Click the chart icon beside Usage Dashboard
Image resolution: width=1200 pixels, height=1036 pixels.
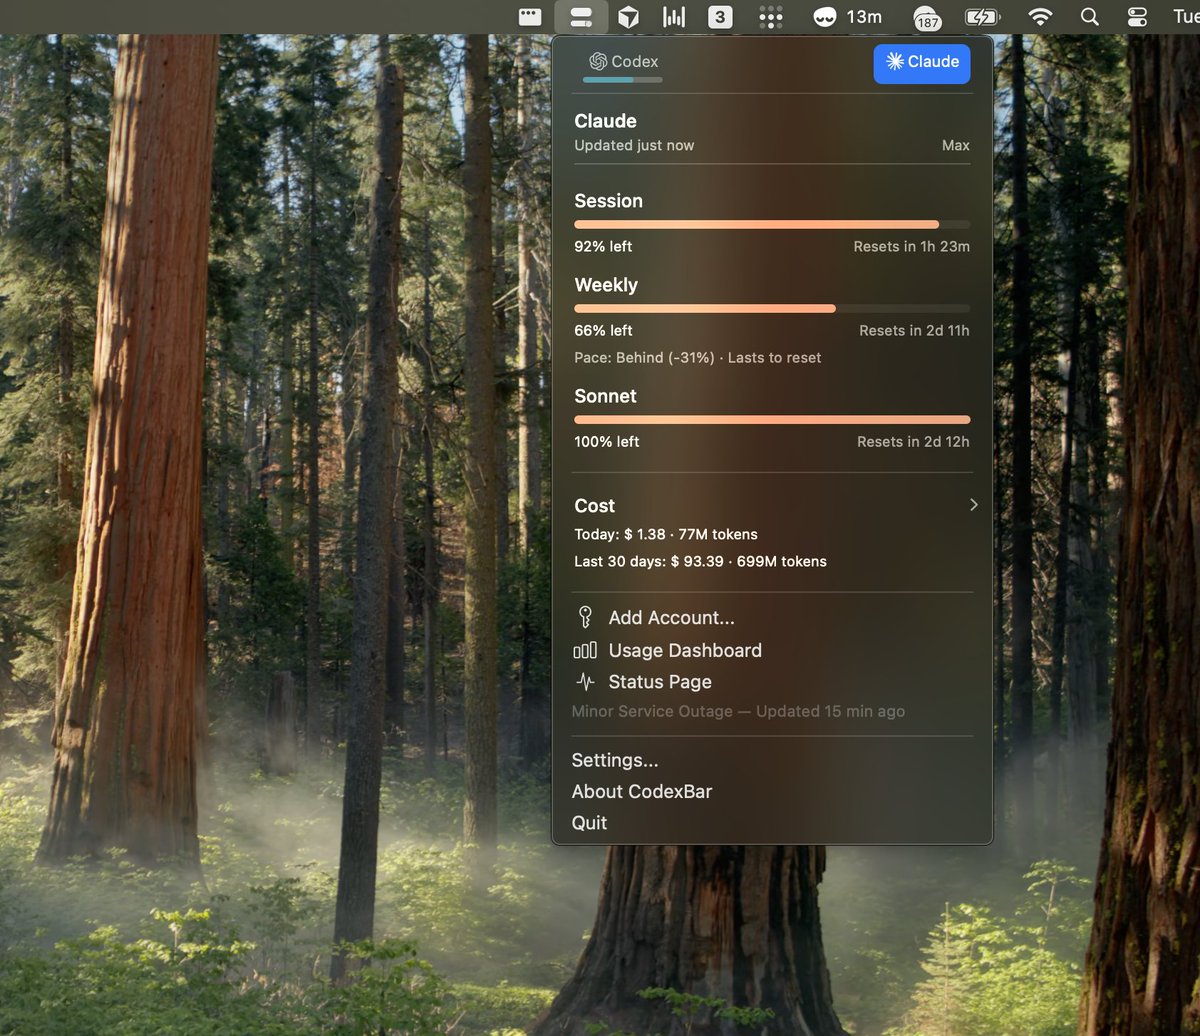(585, 651)
